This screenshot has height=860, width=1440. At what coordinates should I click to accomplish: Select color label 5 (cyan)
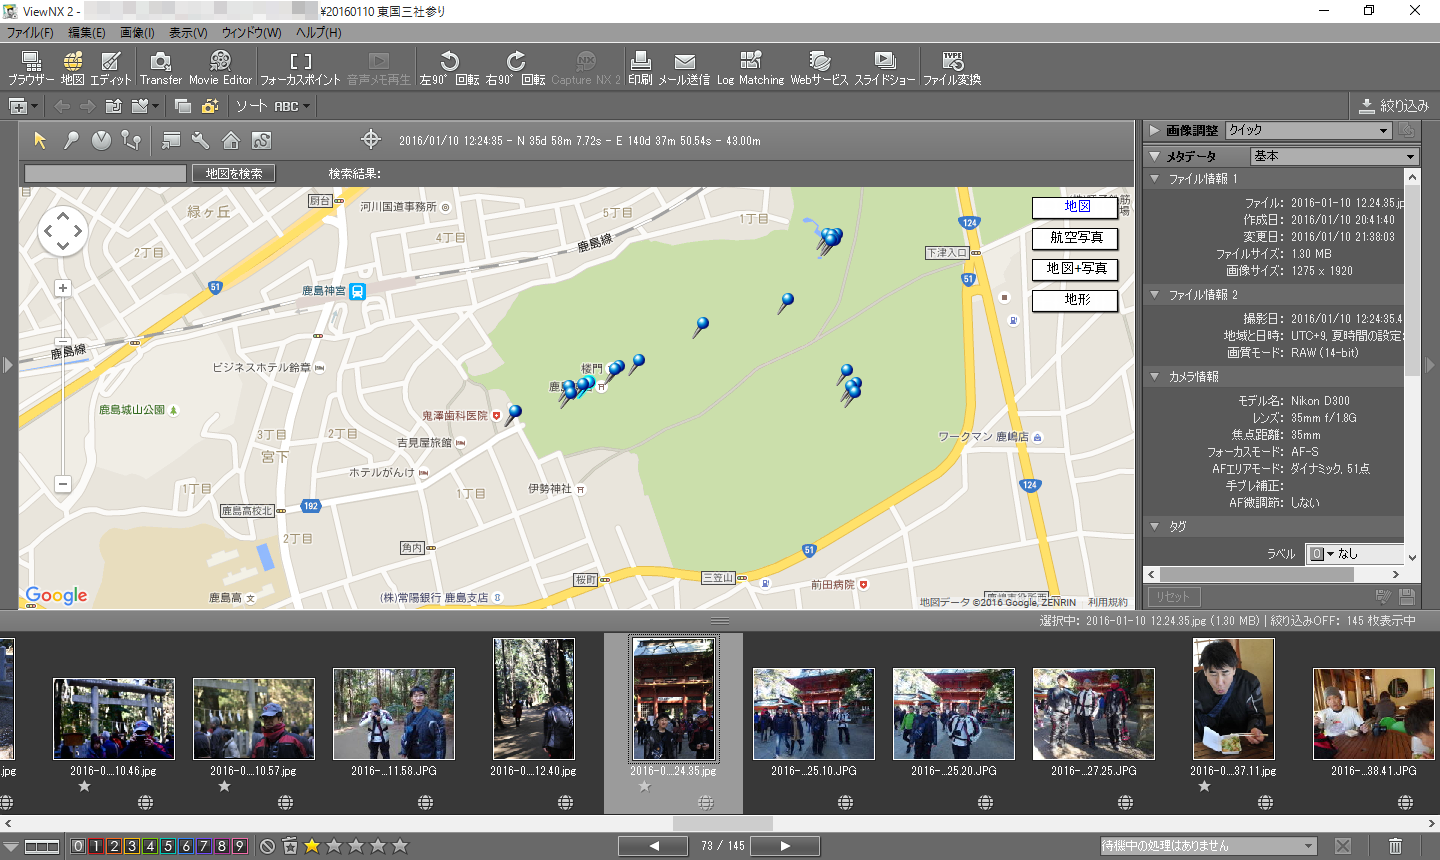[168, 846]
